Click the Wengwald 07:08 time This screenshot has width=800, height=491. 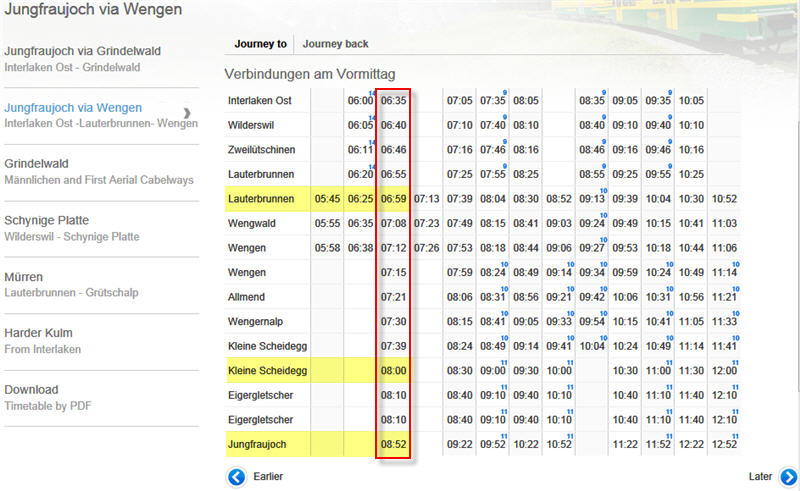[x=393, y=223]
